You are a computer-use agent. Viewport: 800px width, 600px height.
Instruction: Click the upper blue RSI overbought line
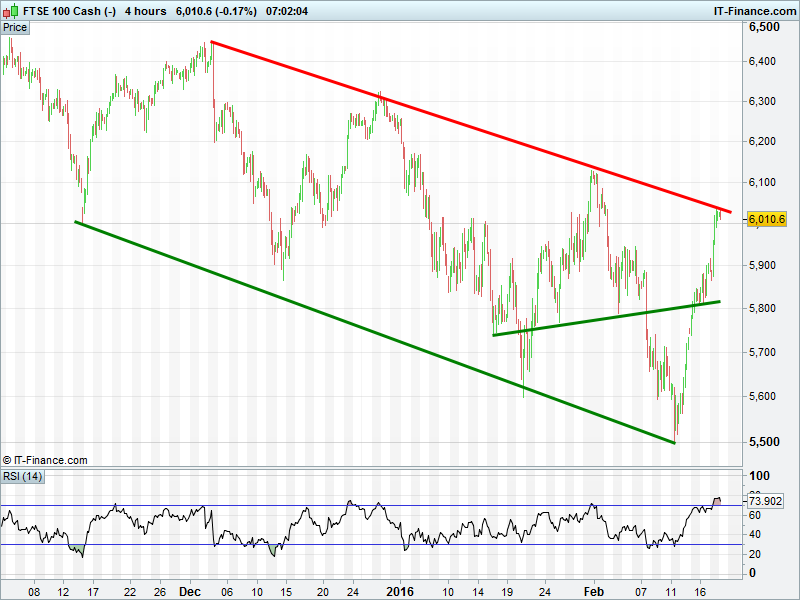(400, 506)
